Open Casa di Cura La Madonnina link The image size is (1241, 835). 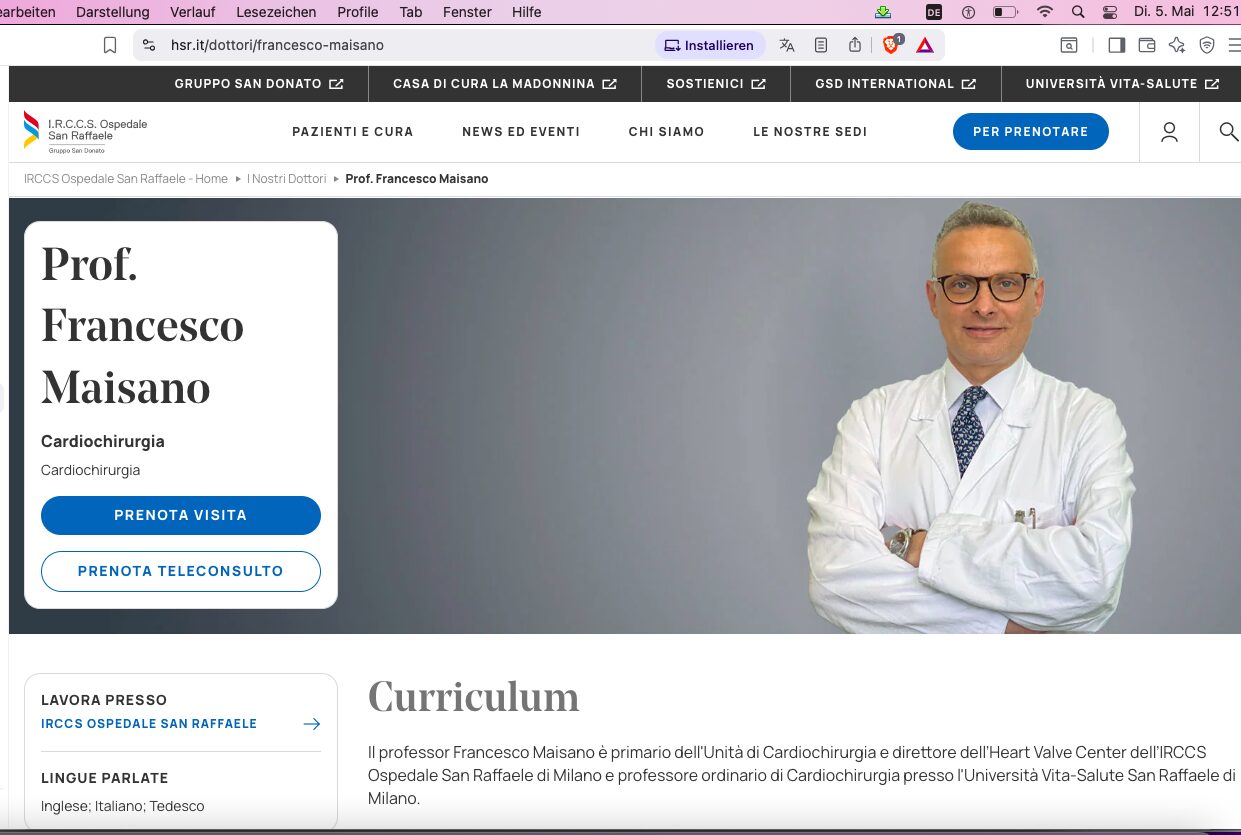point(504,84)
